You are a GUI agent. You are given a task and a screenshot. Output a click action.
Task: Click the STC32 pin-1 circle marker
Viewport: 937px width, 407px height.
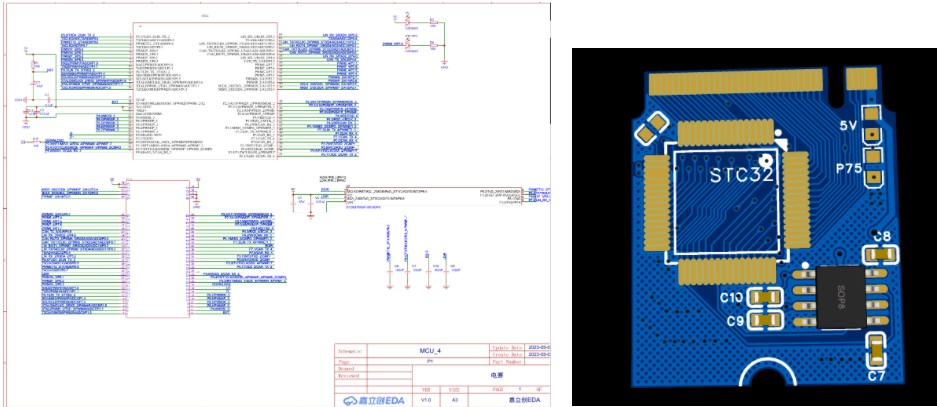point(765,161)
